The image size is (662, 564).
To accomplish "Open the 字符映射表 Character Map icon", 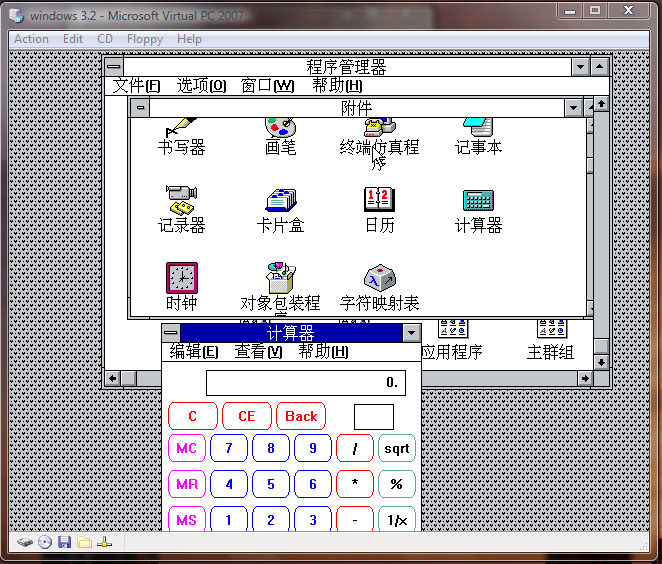I will (x=380, y=278).
